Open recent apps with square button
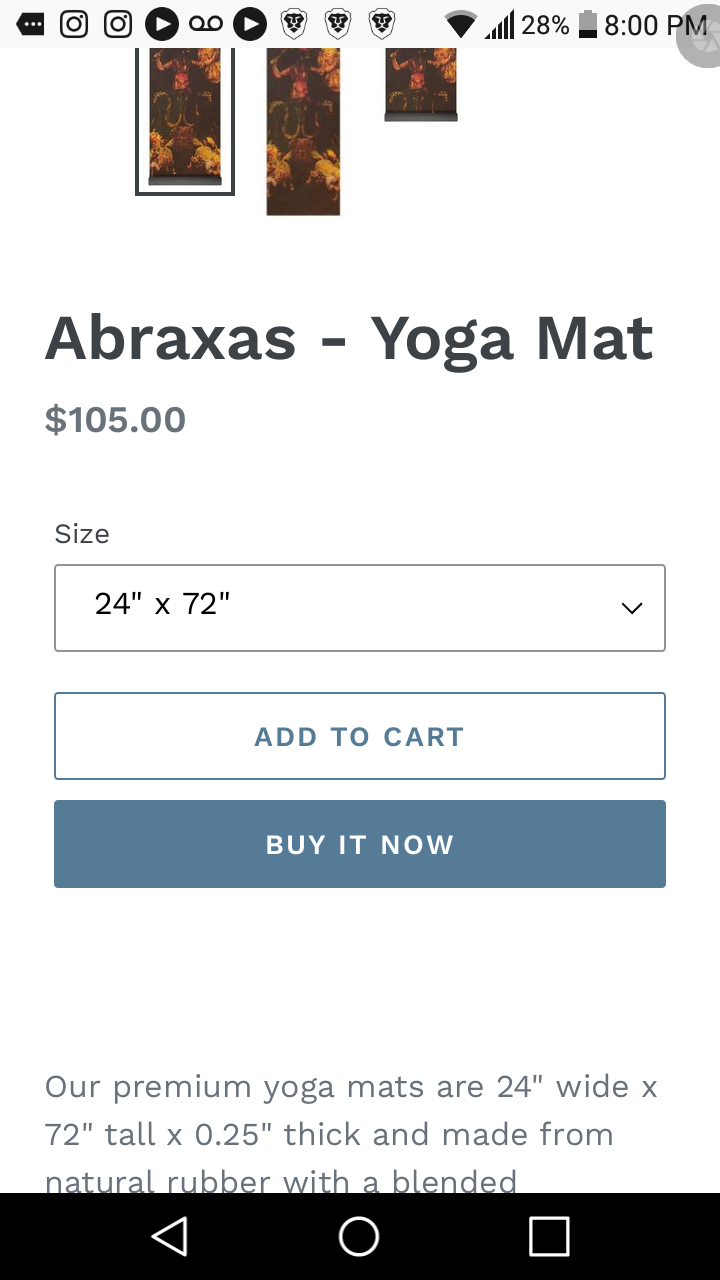The height and width of the screenshot is (1280, 720). pos(548,1236)
